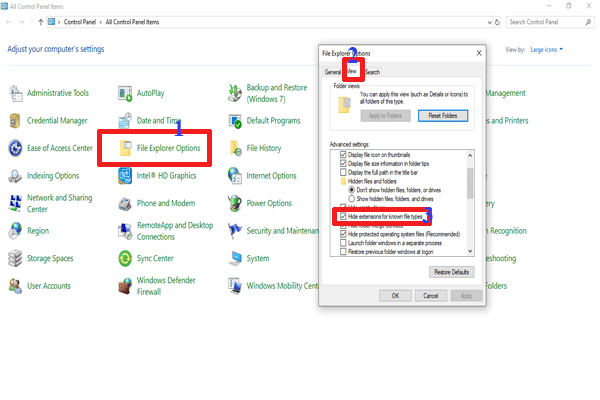Image resolution: width=600 pixels, height=400 pixels.
Task: Toggle Hide protected operating system files checkbox
Action: (343, 234)
